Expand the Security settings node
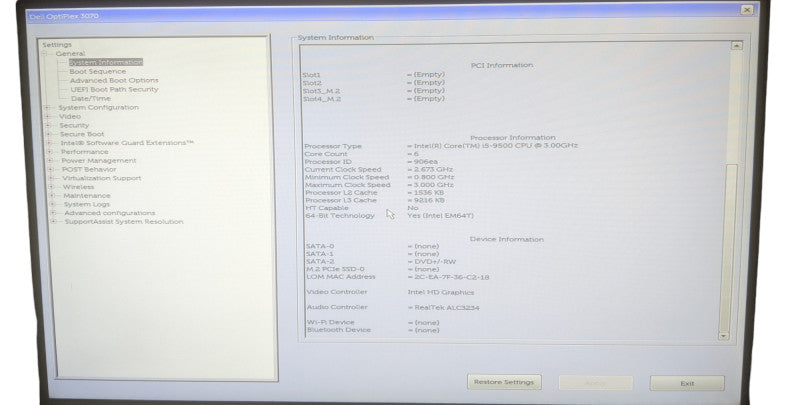 click(48, 125)
